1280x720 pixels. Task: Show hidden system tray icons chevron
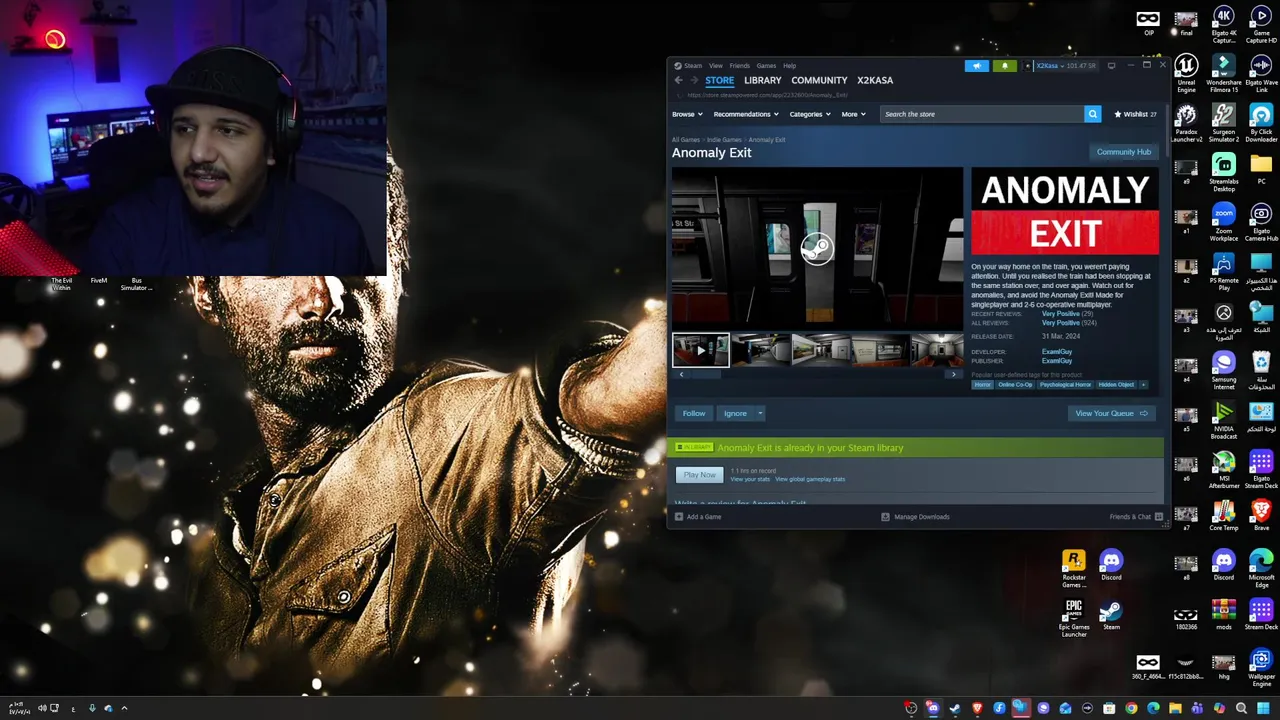(124, 708)
